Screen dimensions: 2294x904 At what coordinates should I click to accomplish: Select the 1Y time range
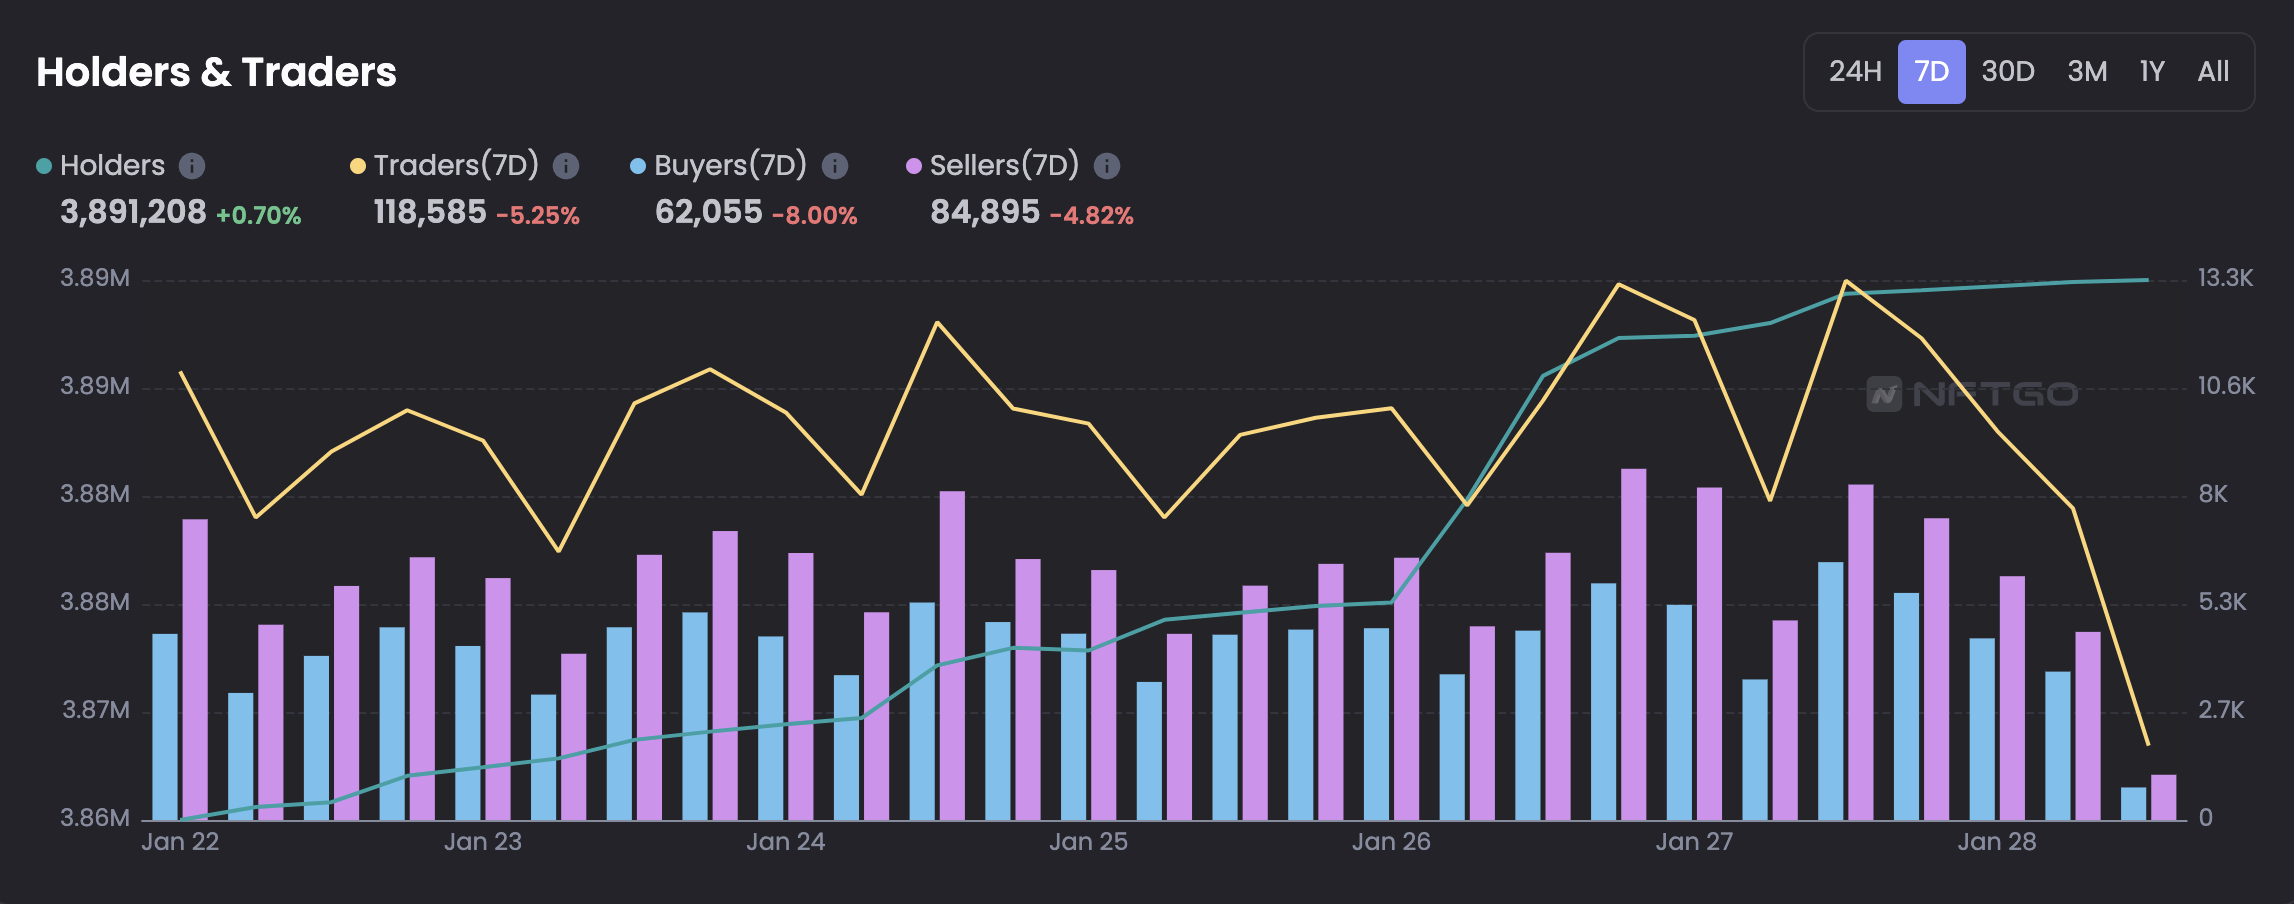pos(2152,72)
